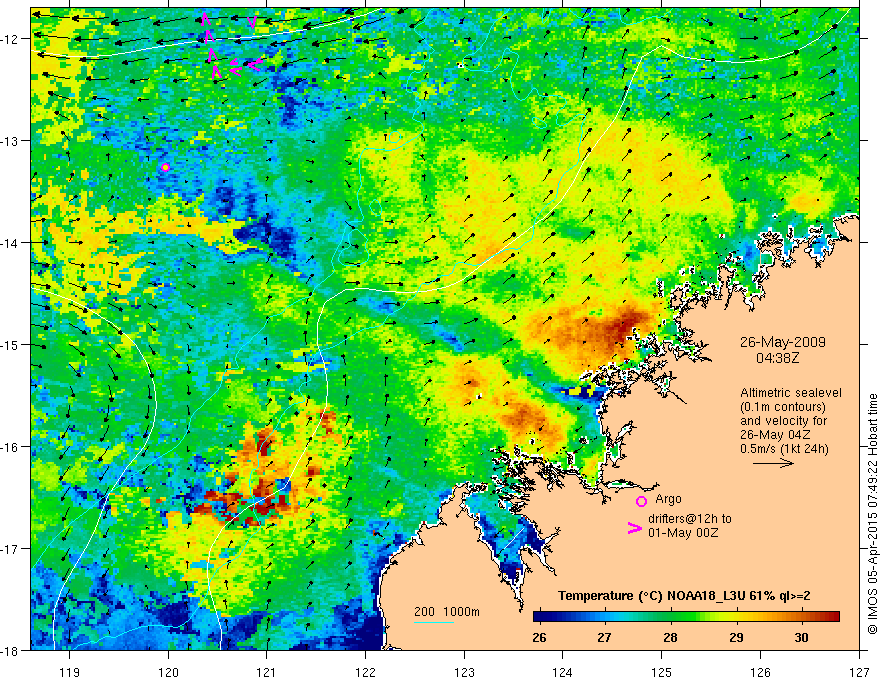Click the 'drifters@12h to' legend text

(x=690, y=518)
